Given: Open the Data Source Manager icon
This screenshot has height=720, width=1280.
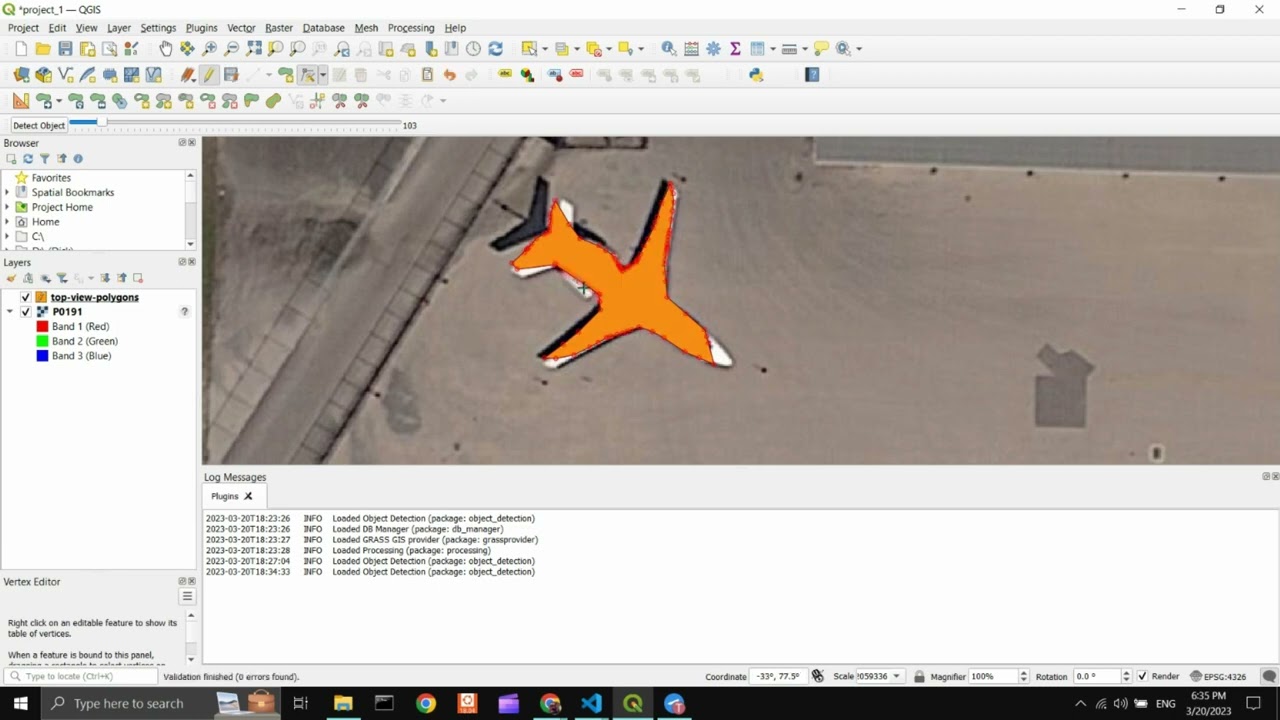Looking at the screenshot, I should [x=21, y=75].
